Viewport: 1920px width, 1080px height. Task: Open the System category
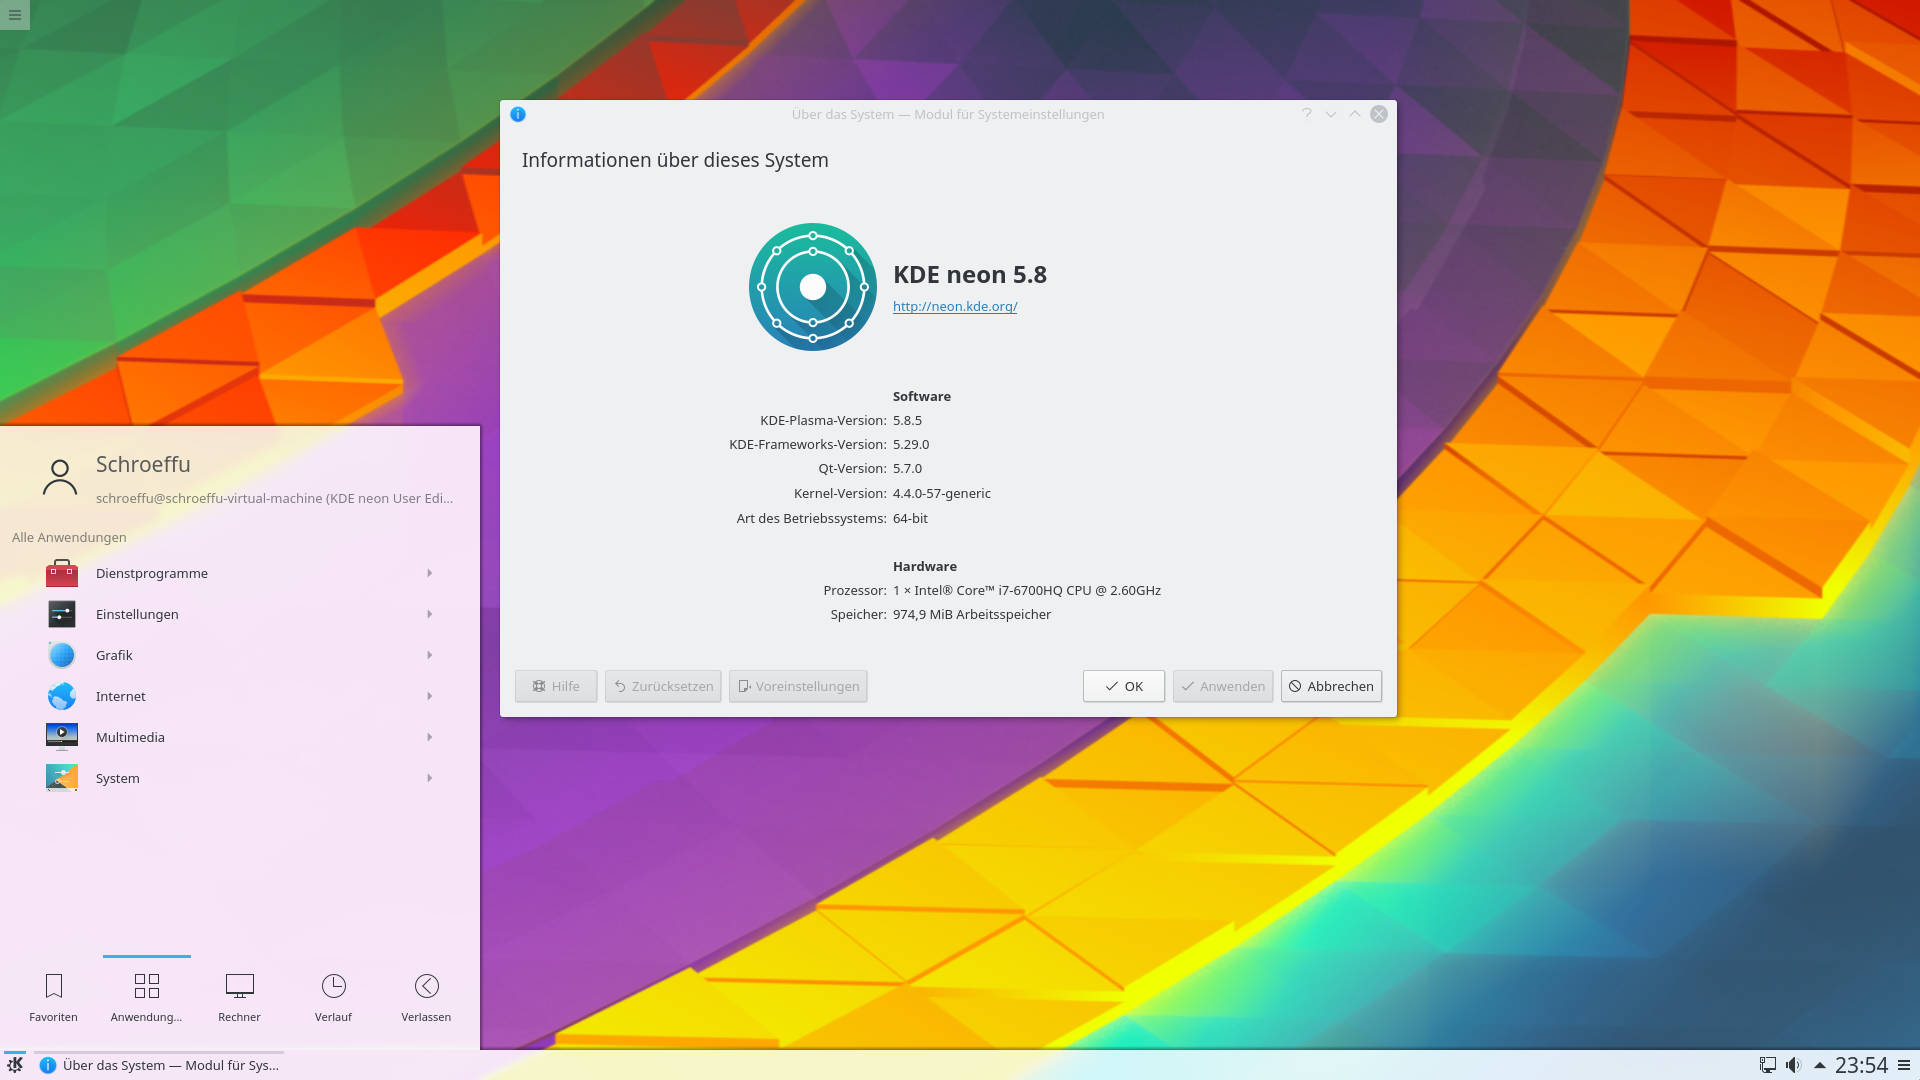240,778
